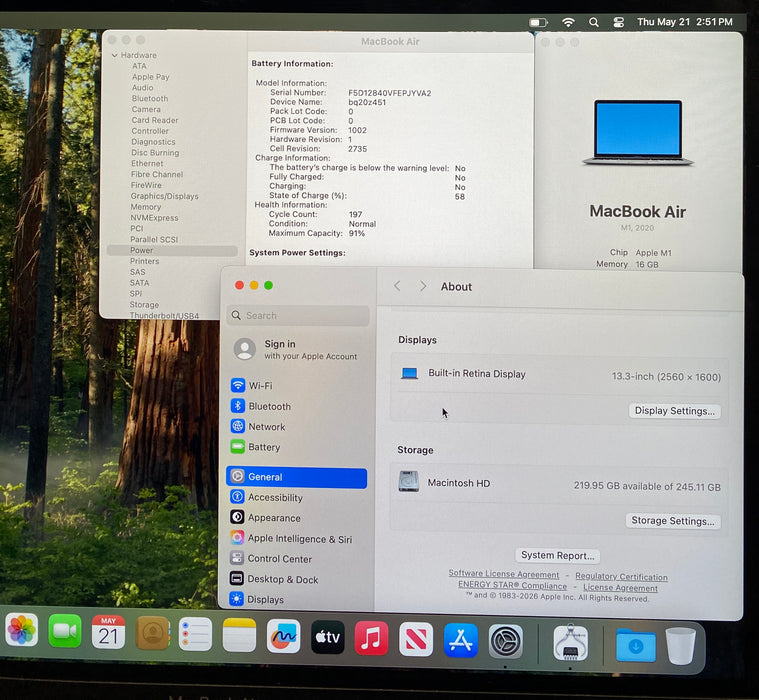Image resolution: width=759 pixels, height=700 pixels.
Task: Select NVMExpress in System Information sidebar
Action: 154,218
